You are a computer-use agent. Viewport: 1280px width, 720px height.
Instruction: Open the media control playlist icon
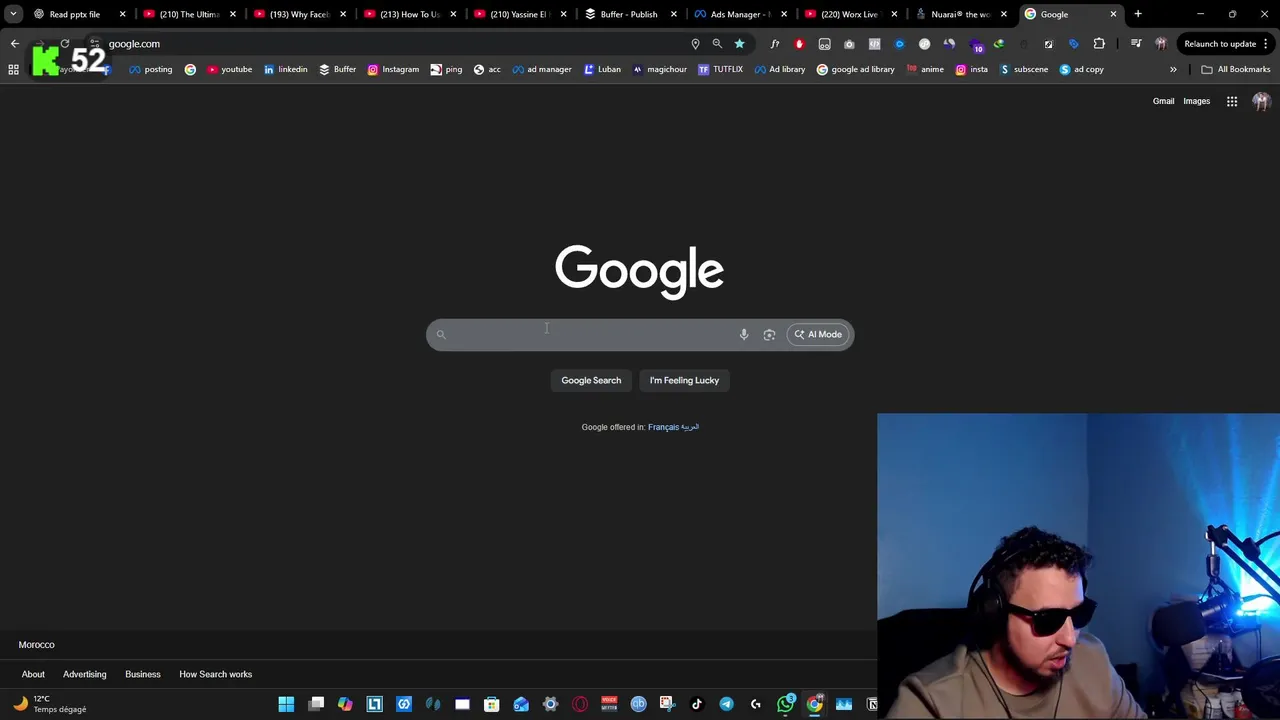point(1136,44)
